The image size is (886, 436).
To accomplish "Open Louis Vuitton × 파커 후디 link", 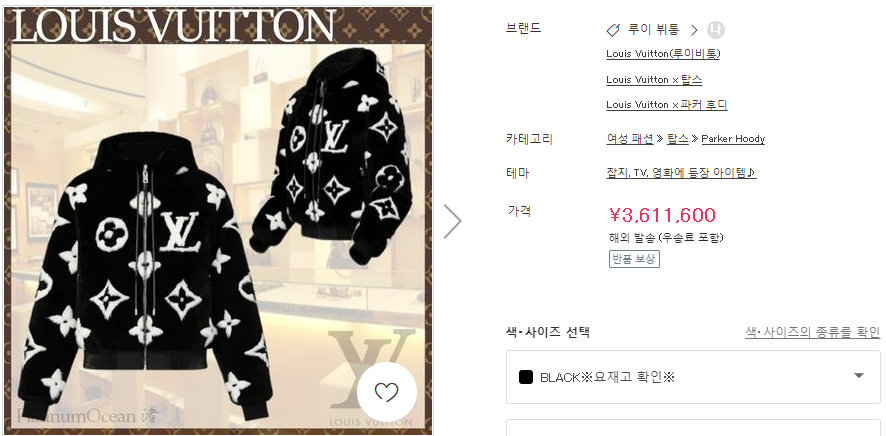I will (667, 105).
